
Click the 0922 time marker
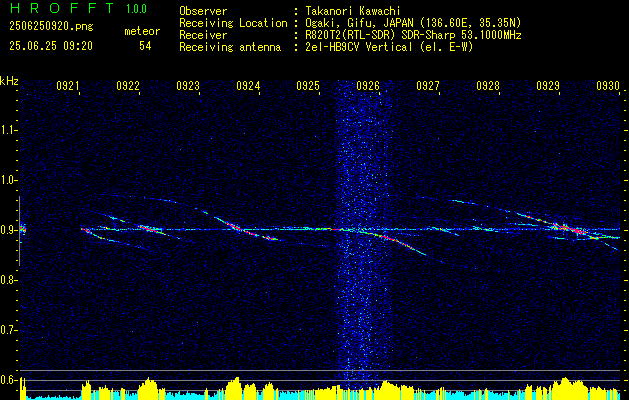click(128, 86)
